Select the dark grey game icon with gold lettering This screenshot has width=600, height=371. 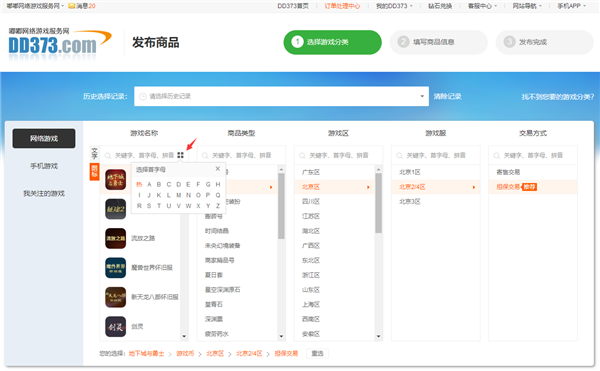pyautogui.click(x=116, y=209)
